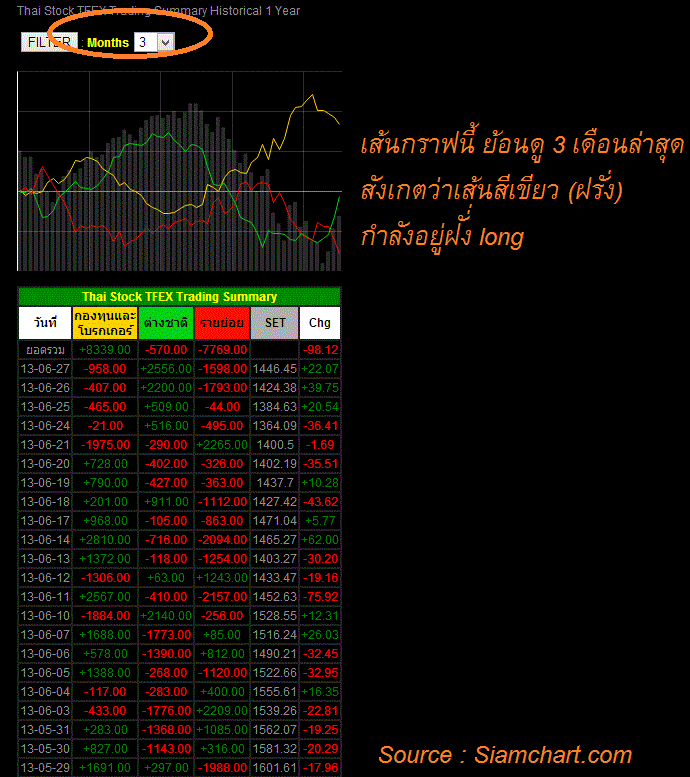Click total foreign value -570.00

pos(166,350)
